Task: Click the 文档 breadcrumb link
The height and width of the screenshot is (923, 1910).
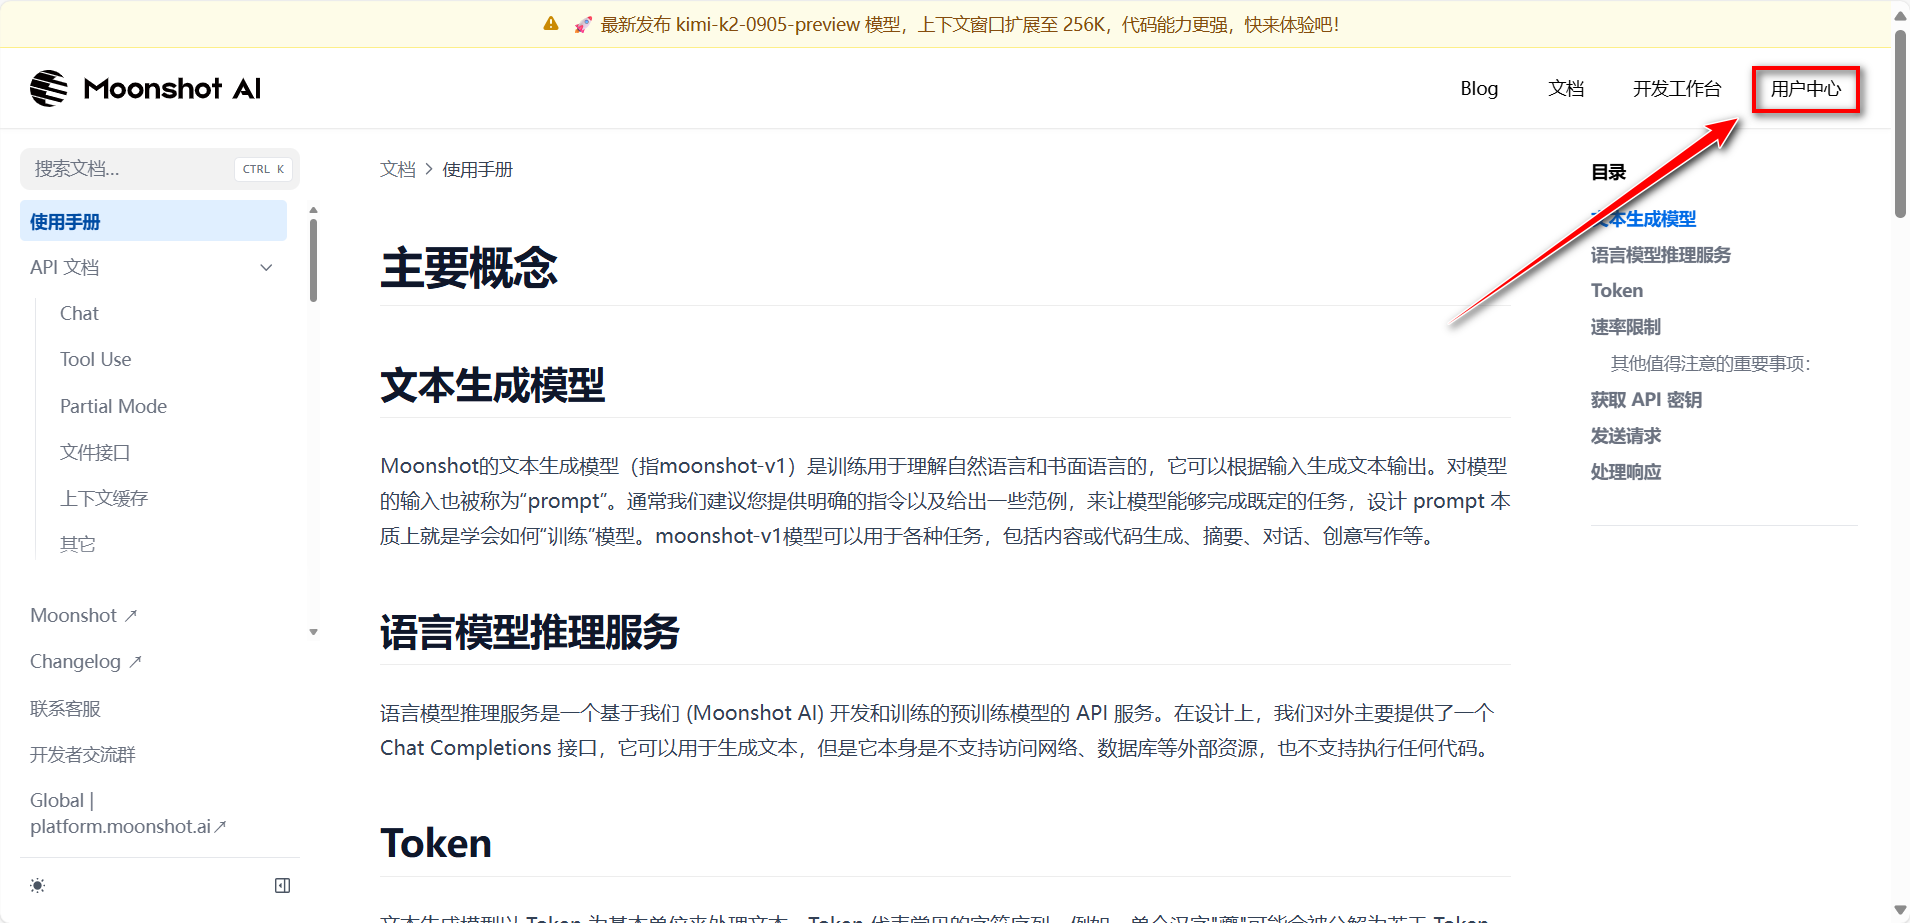Action: 397,169
